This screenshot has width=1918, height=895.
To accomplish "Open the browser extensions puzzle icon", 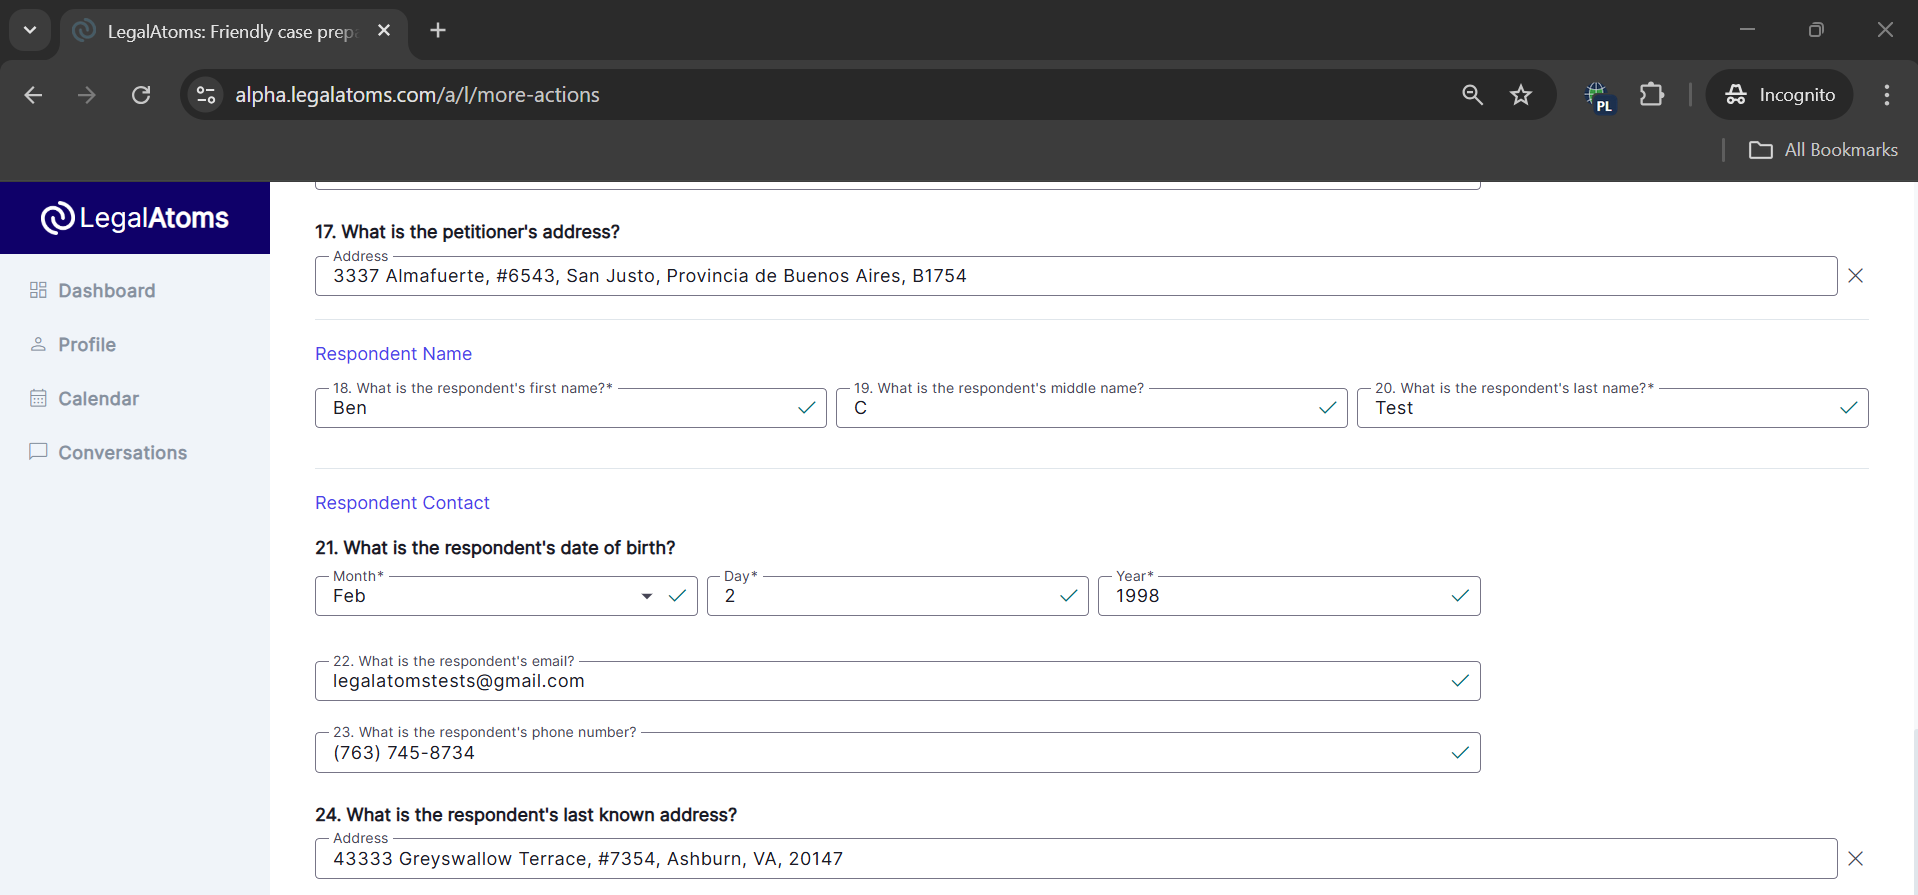I will [x=1652, y=95].
